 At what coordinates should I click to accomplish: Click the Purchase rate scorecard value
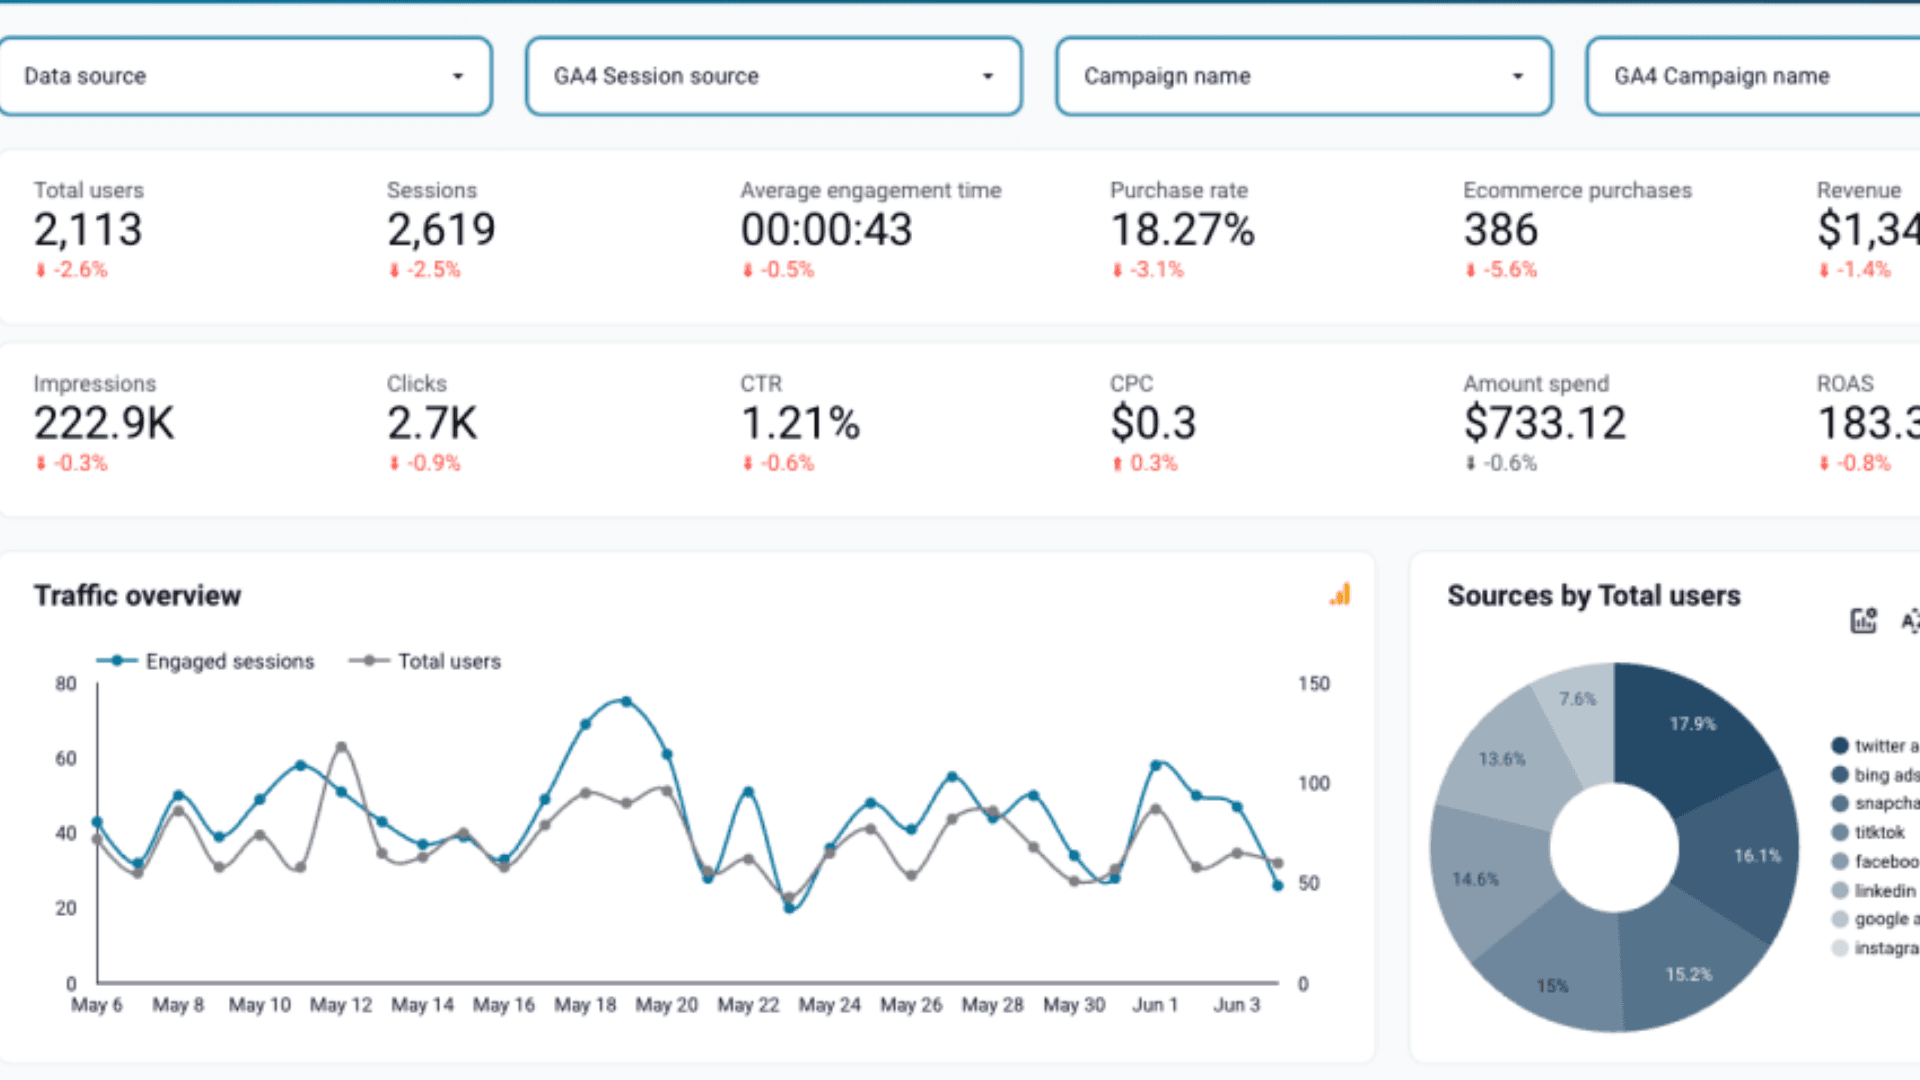pyautogui.click(x=1182, y=230)
